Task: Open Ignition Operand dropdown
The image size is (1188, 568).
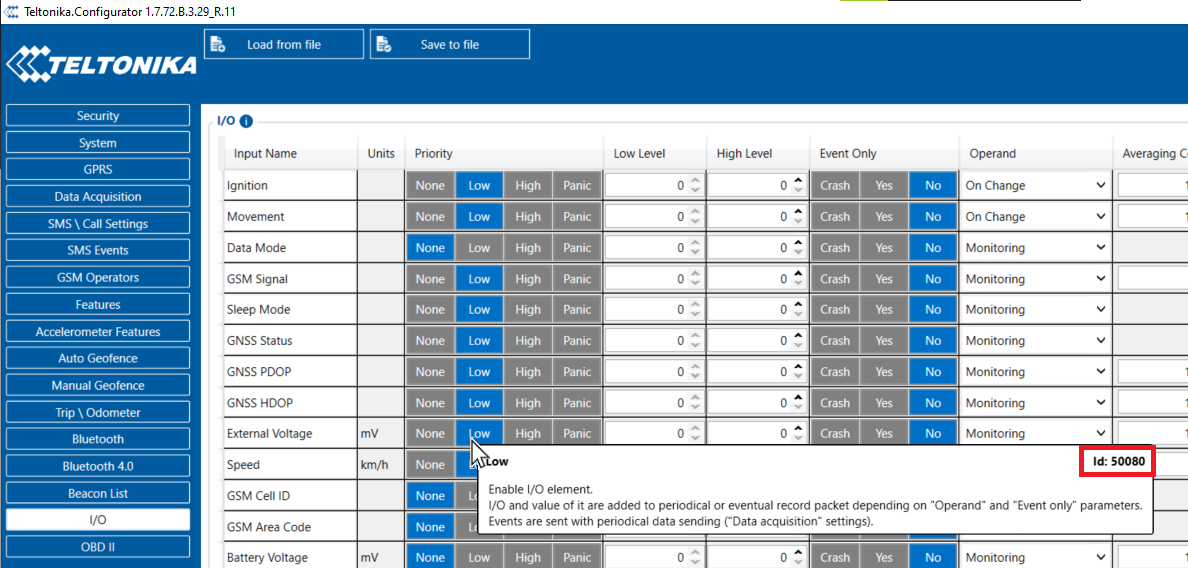Action: (1035, 186)
